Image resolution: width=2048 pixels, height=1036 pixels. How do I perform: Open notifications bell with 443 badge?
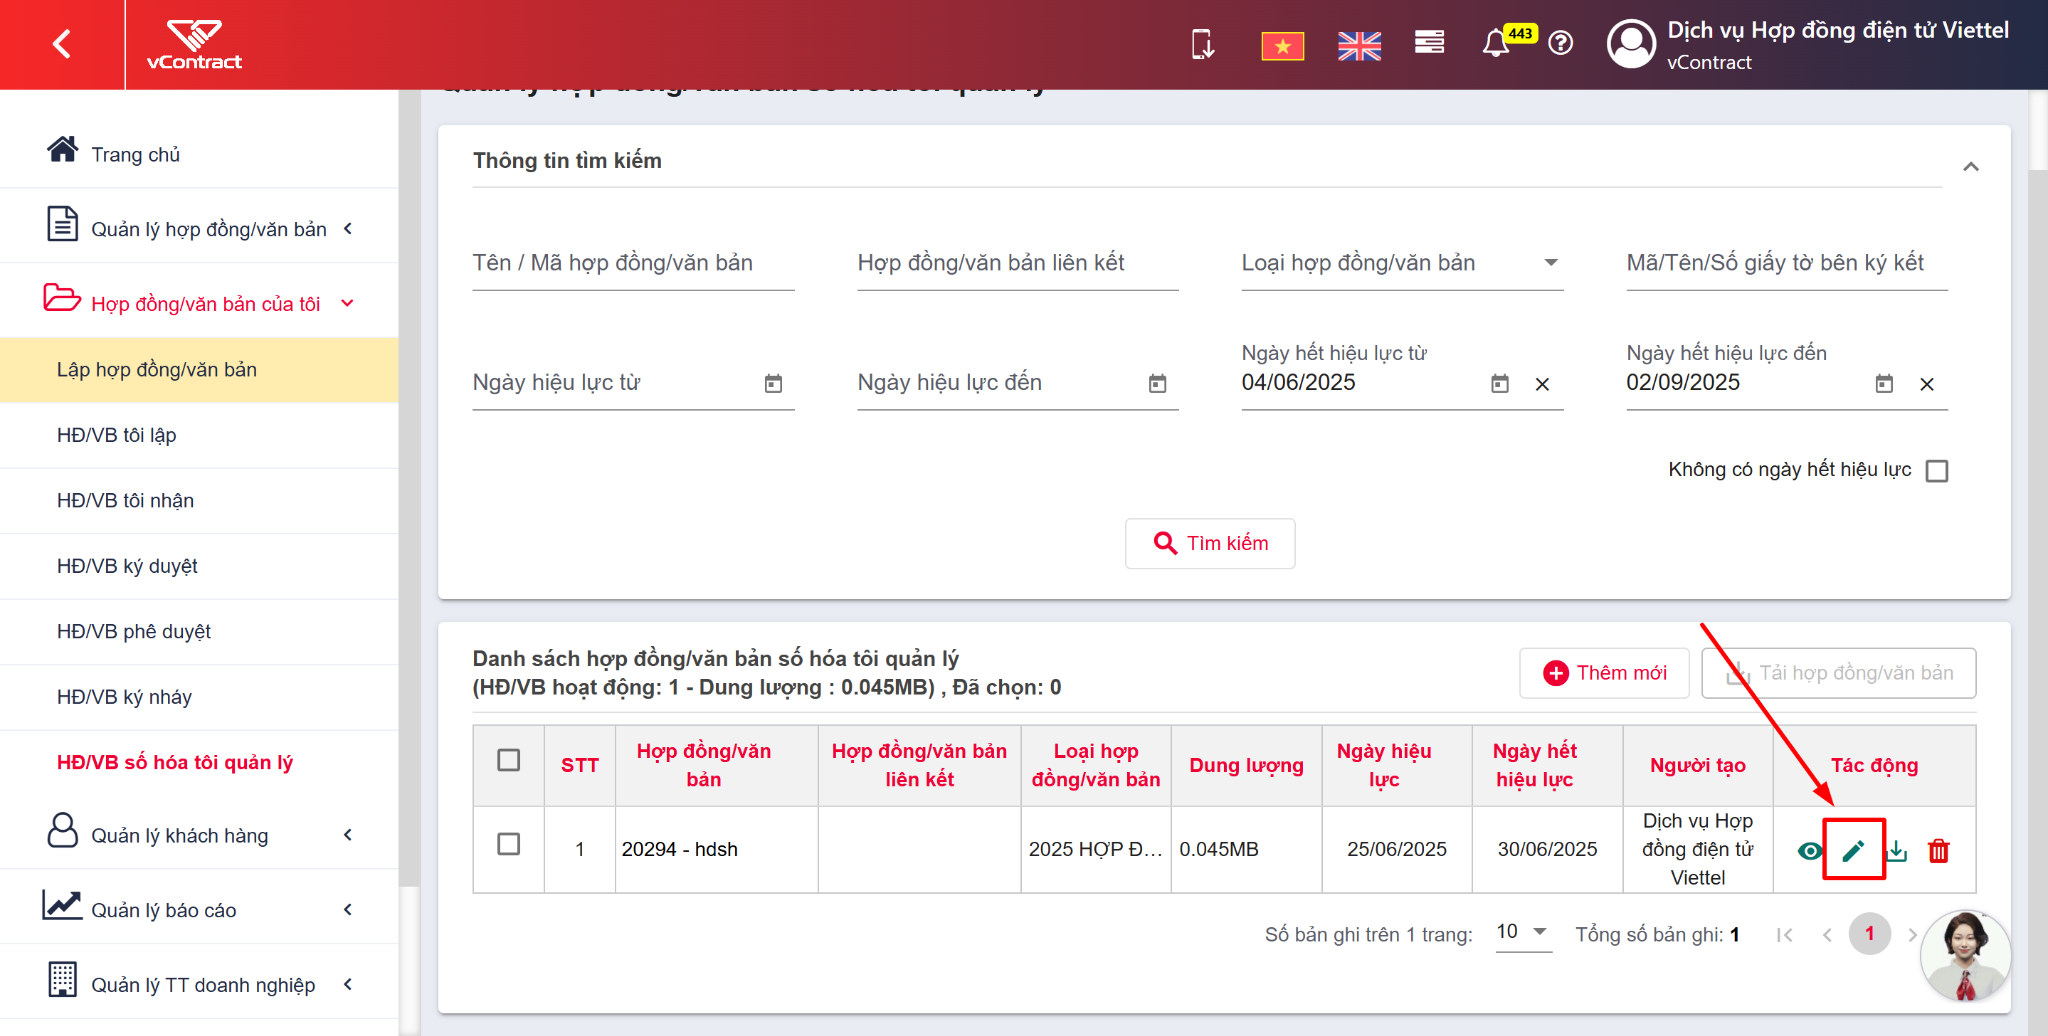1497,43
